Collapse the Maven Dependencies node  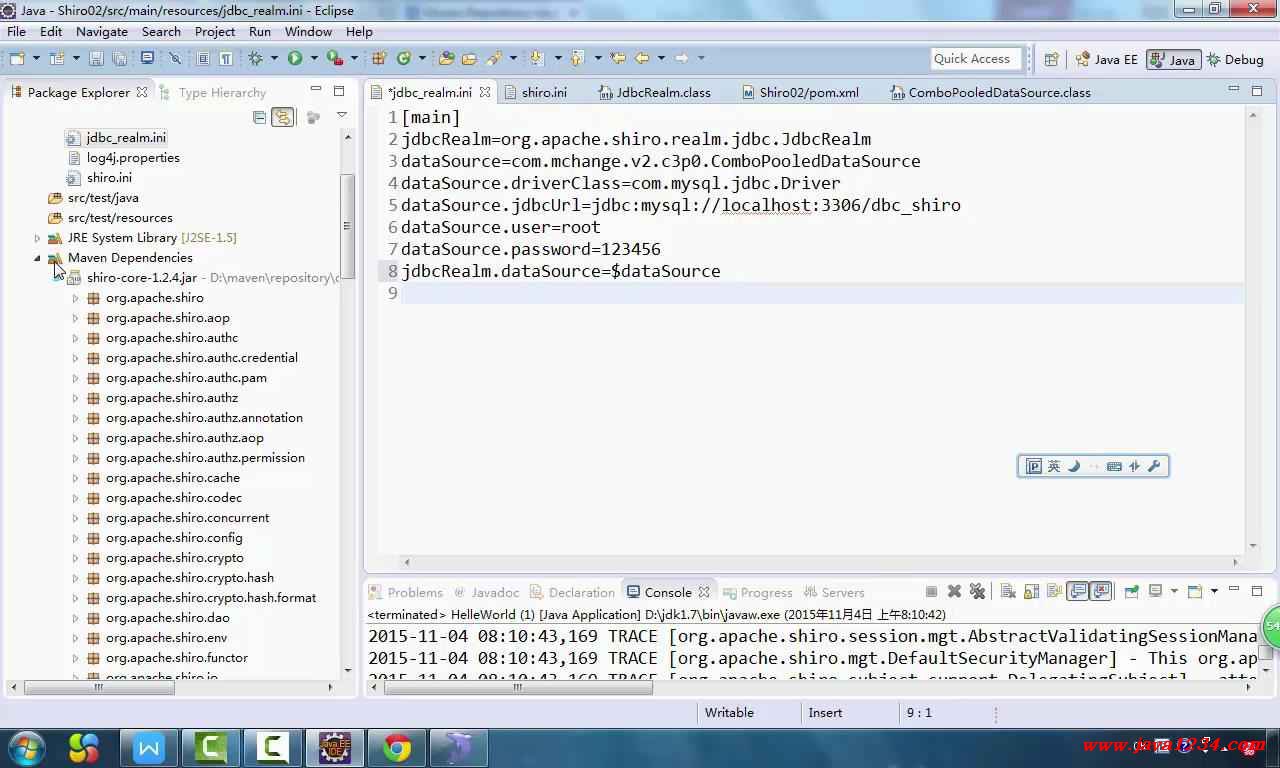(x=37, y=258)
